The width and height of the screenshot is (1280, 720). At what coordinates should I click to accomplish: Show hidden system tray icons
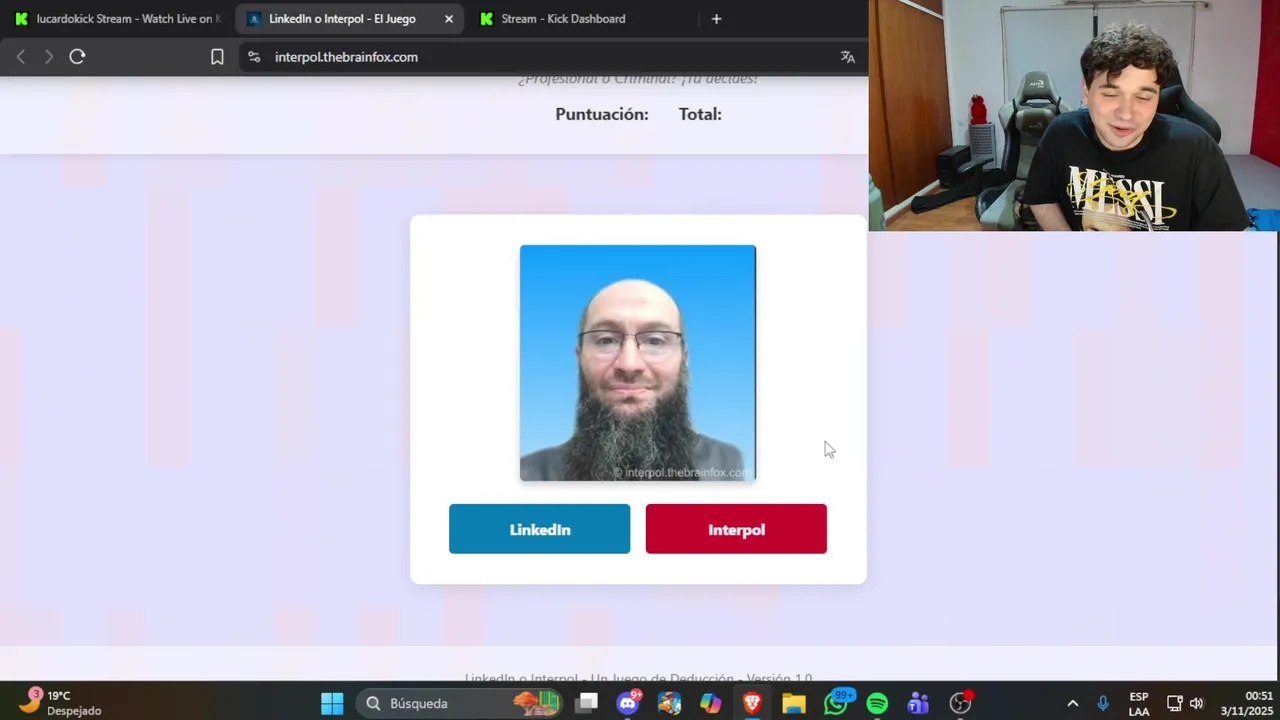click(1073, 703)
